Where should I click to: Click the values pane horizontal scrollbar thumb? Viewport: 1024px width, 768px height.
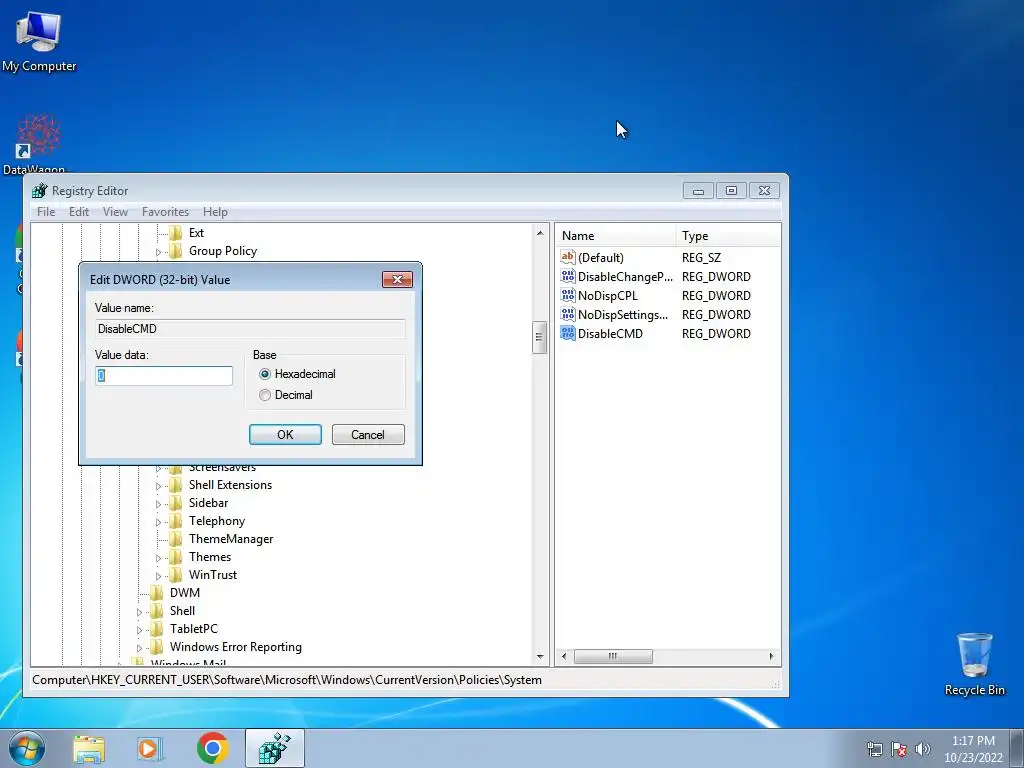(x=613, y=656)
